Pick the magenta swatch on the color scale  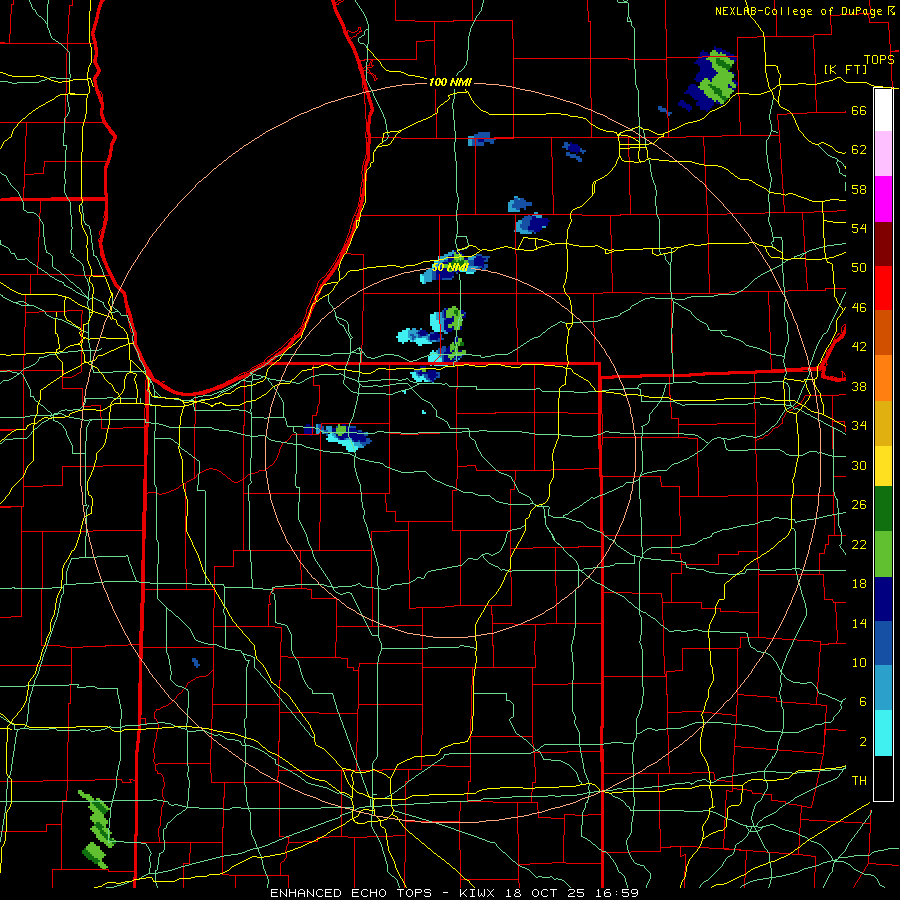click(x=883, y=199)
